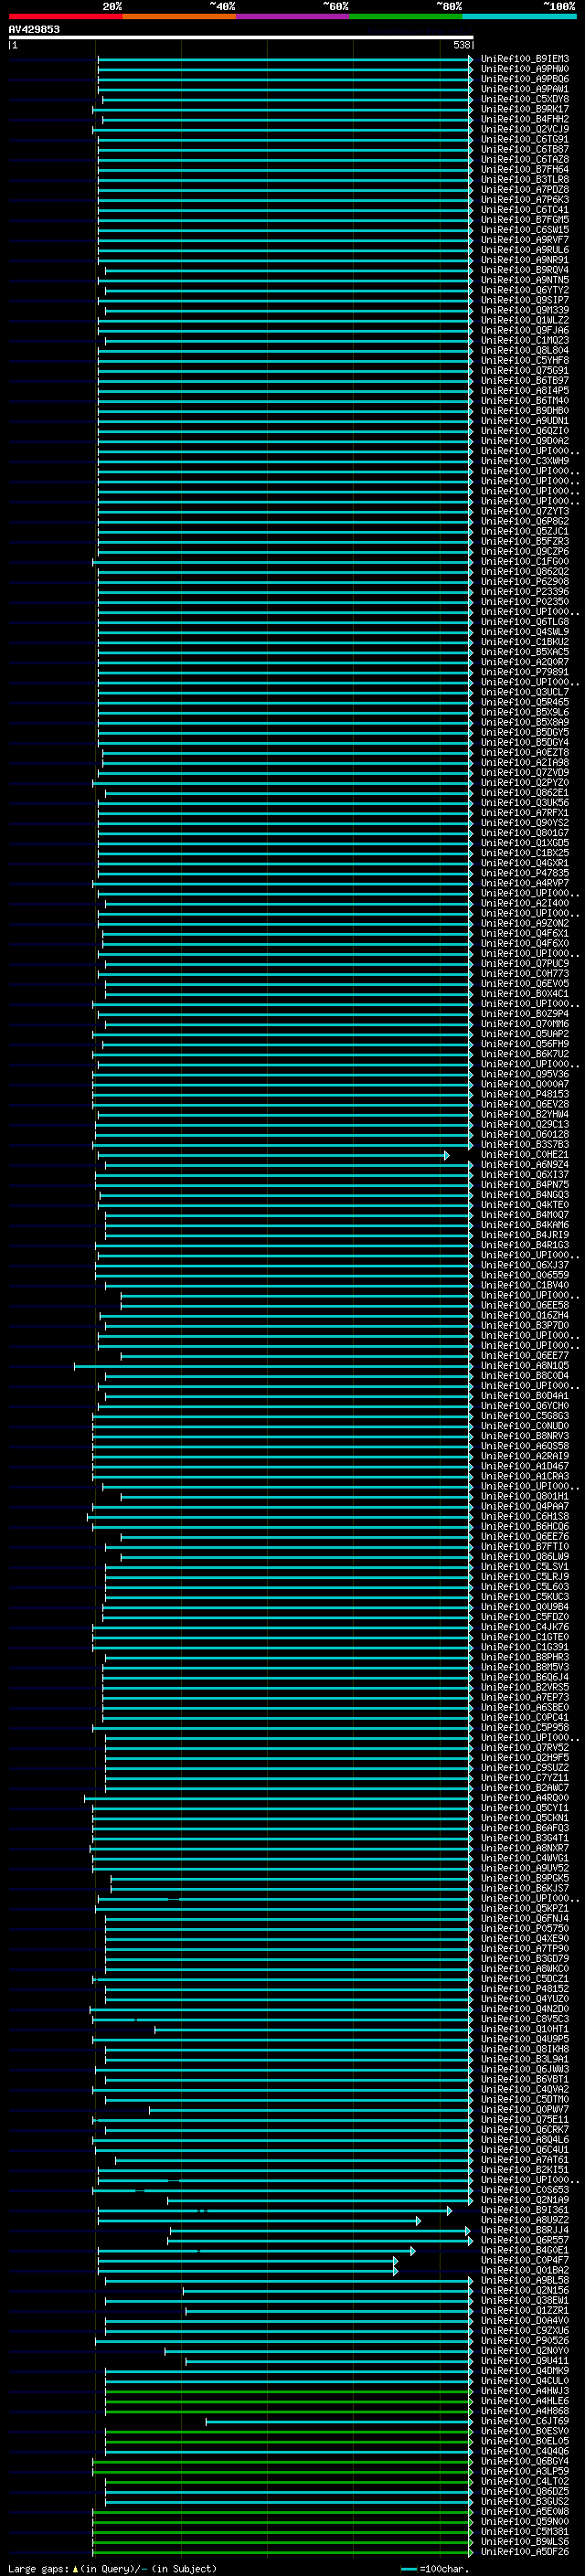Image resolution: width=585 pixels, height=2576 pixels.
Task: Click the green ~80% identity legend segment
Action: pyautogui.click(x=405, y=16)
